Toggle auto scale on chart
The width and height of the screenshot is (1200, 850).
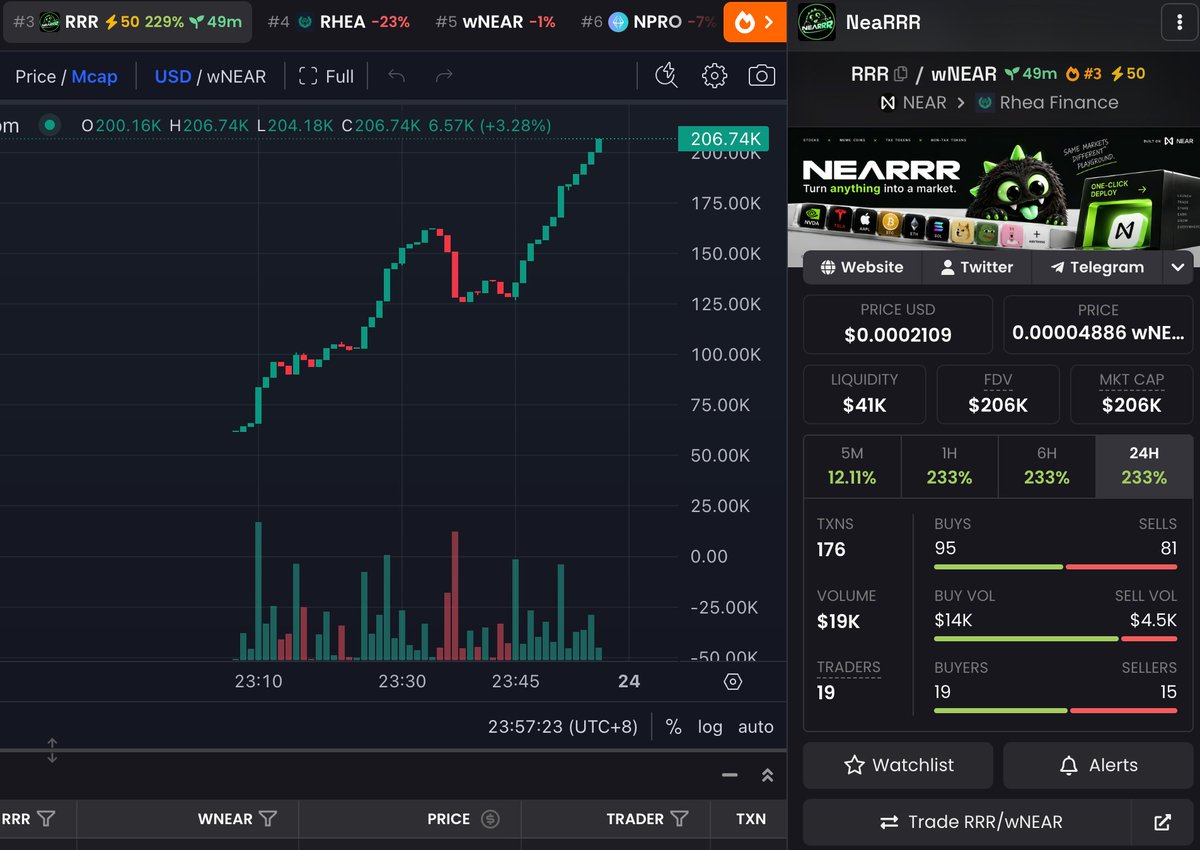(756, 727)
